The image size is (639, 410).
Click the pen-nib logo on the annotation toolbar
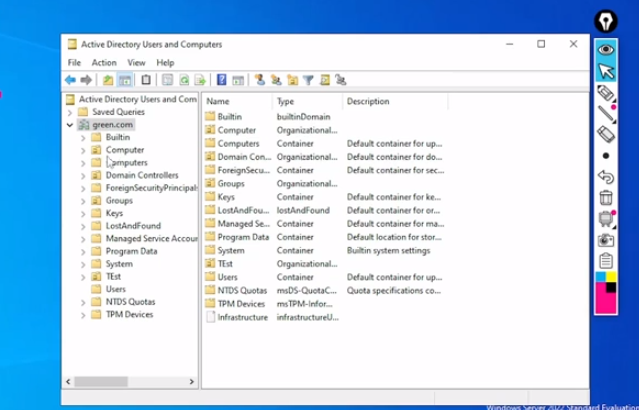click(606, 21)
